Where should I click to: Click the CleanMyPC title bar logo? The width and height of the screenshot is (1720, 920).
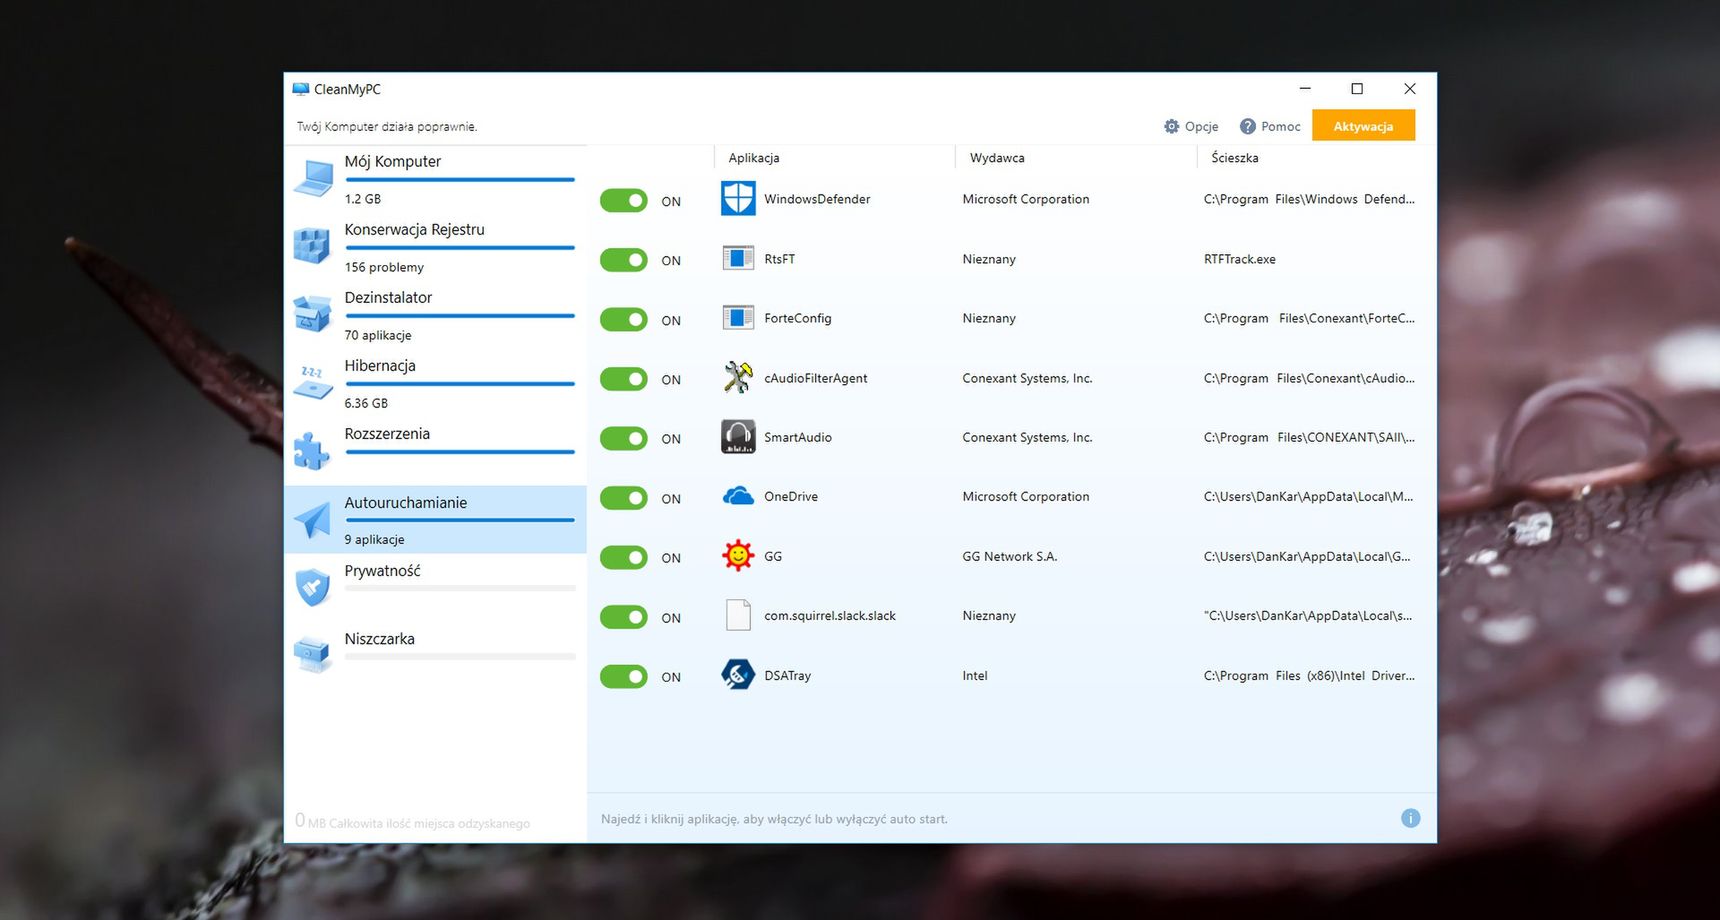point(301,89)
